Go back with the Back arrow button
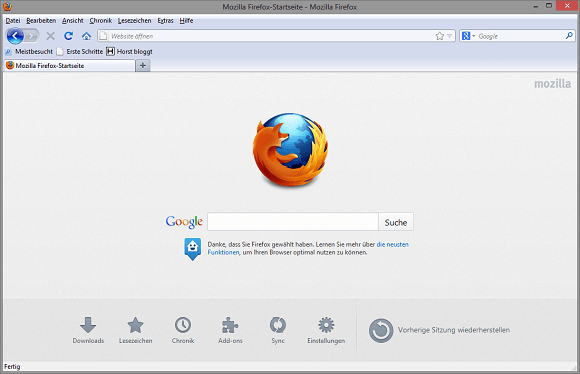The image size is (580, 374). coord(15,36)
